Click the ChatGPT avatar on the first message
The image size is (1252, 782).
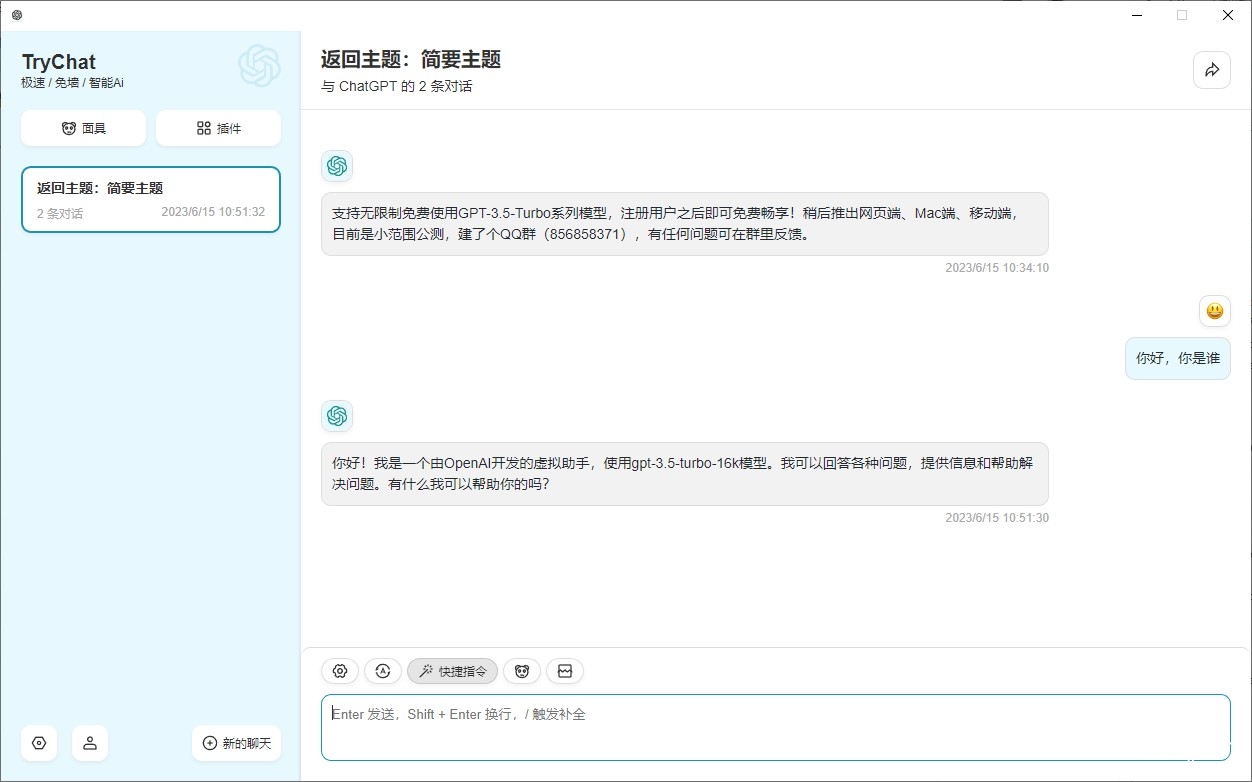pyautogui.click(x=337, y=166)
